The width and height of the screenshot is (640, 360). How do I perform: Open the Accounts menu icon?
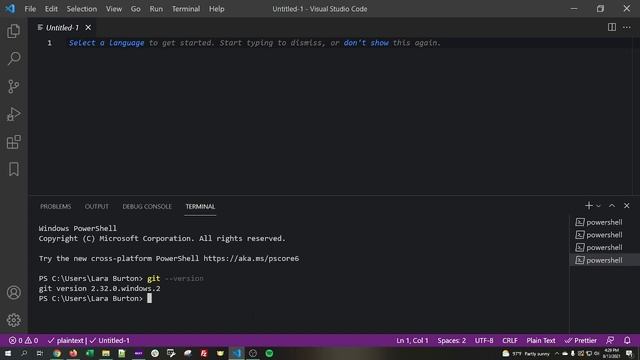(13, 293)
